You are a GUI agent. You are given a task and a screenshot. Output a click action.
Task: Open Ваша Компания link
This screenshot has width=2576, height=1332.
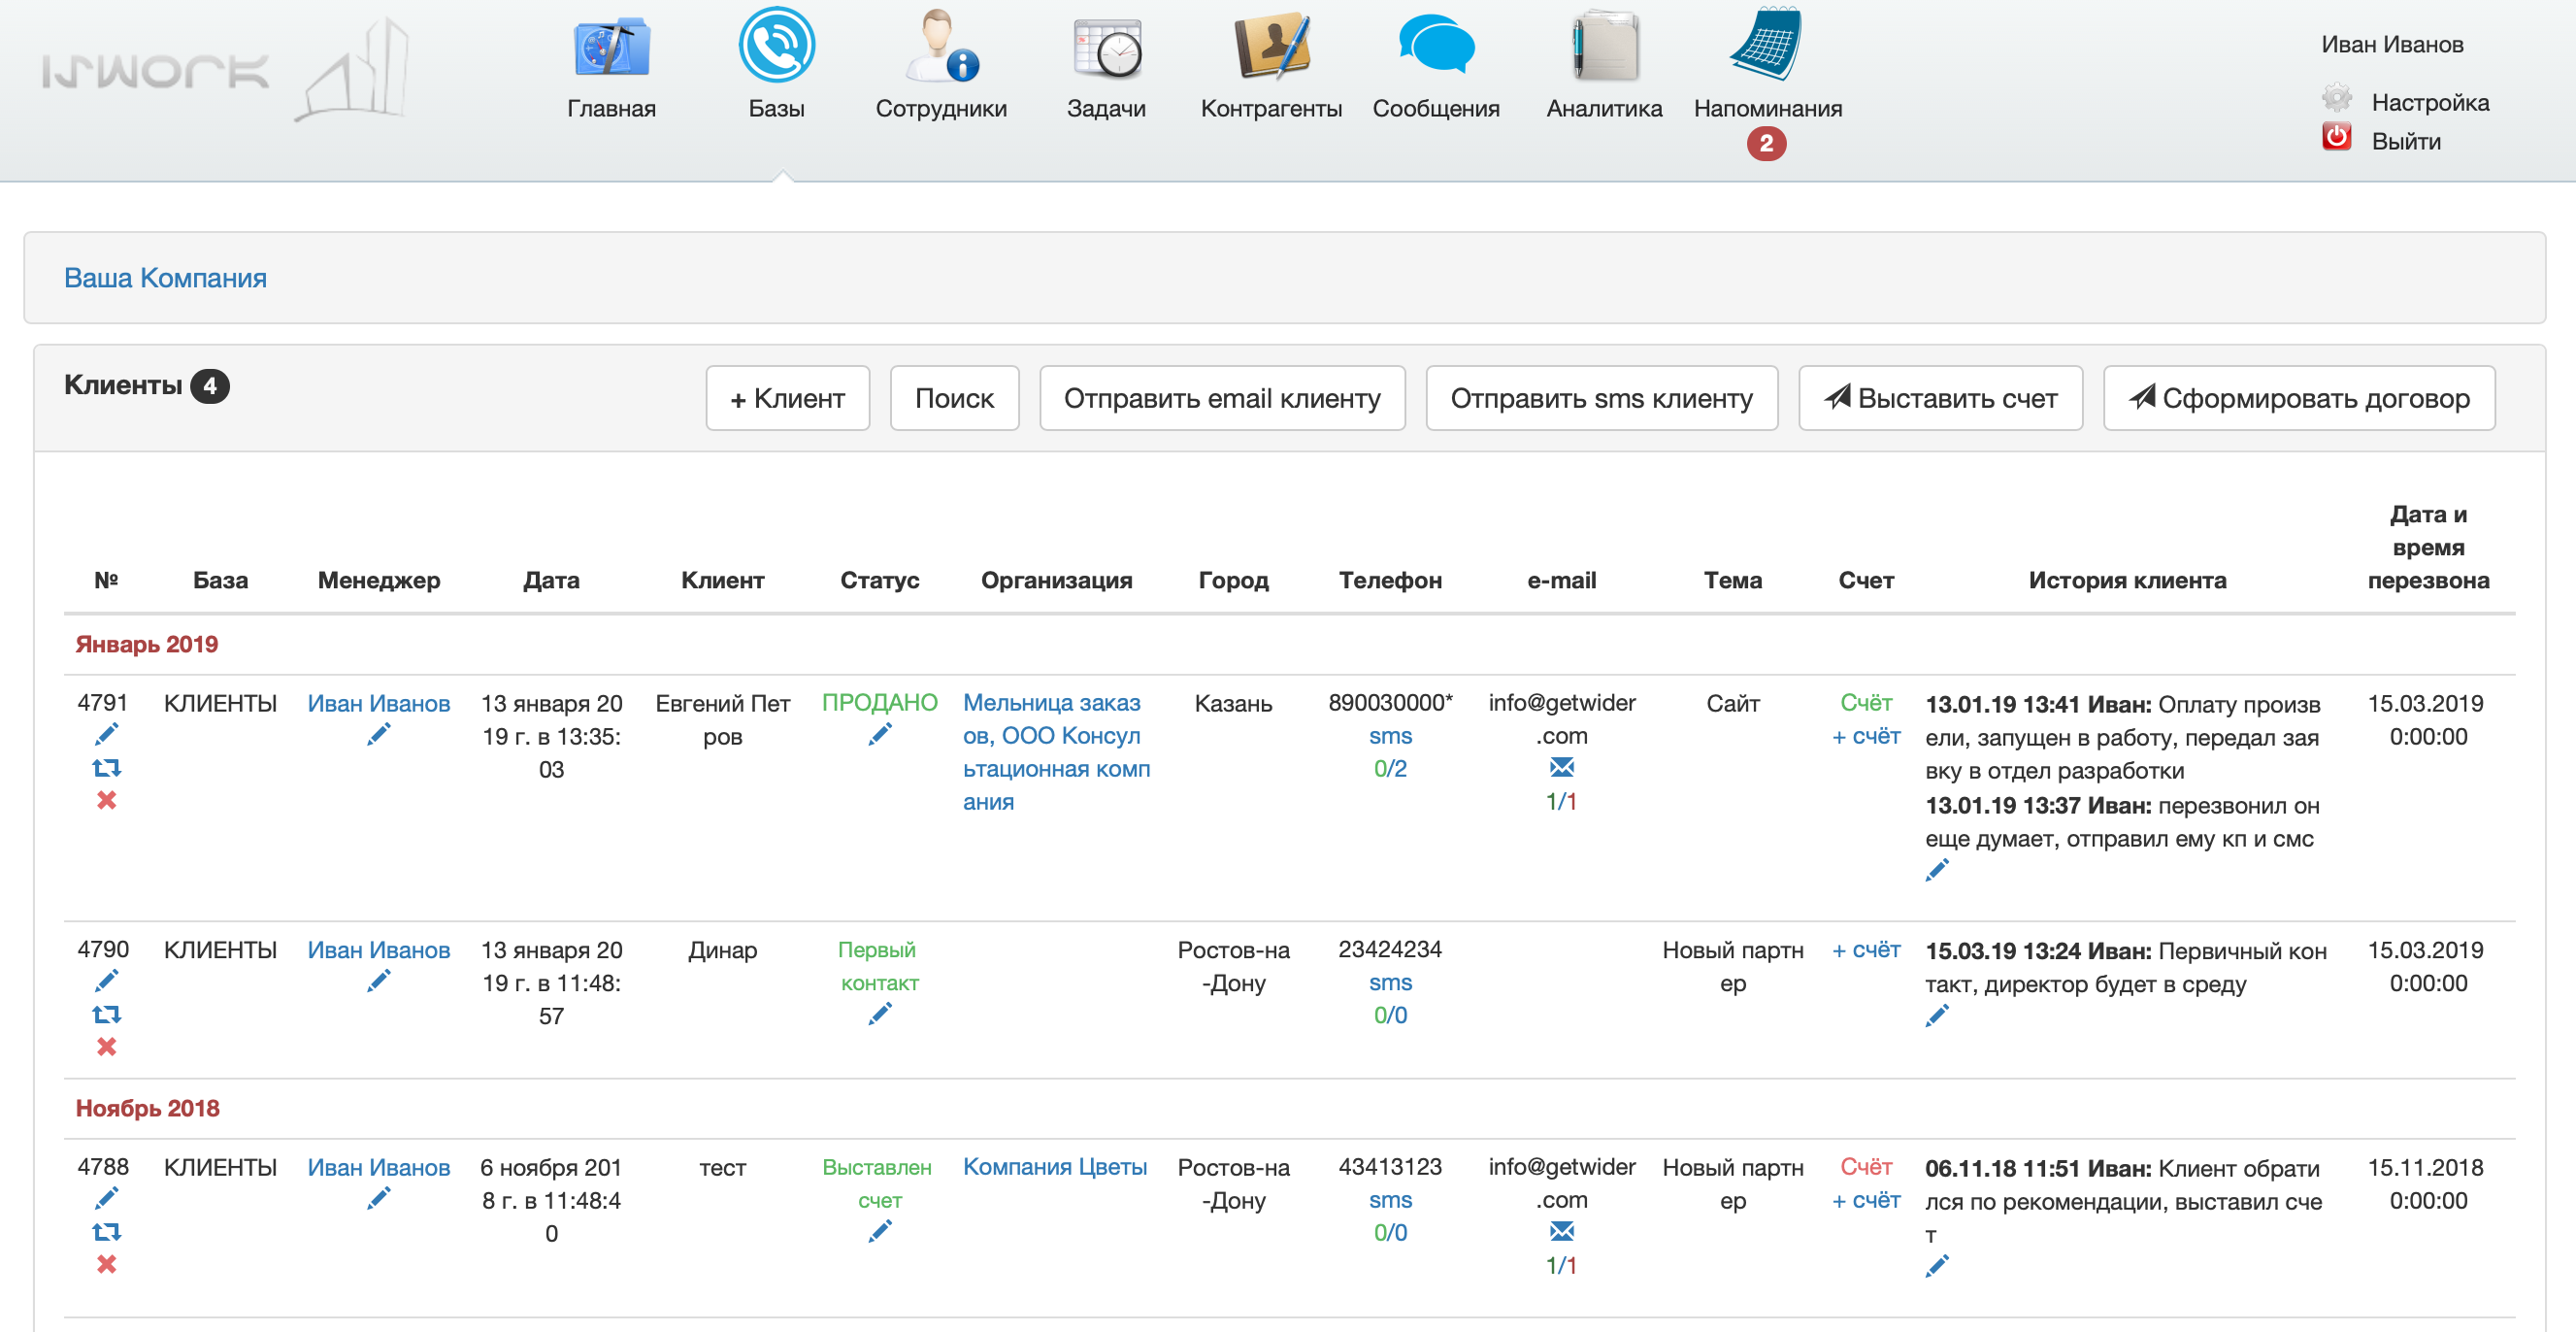coord(165,278)
